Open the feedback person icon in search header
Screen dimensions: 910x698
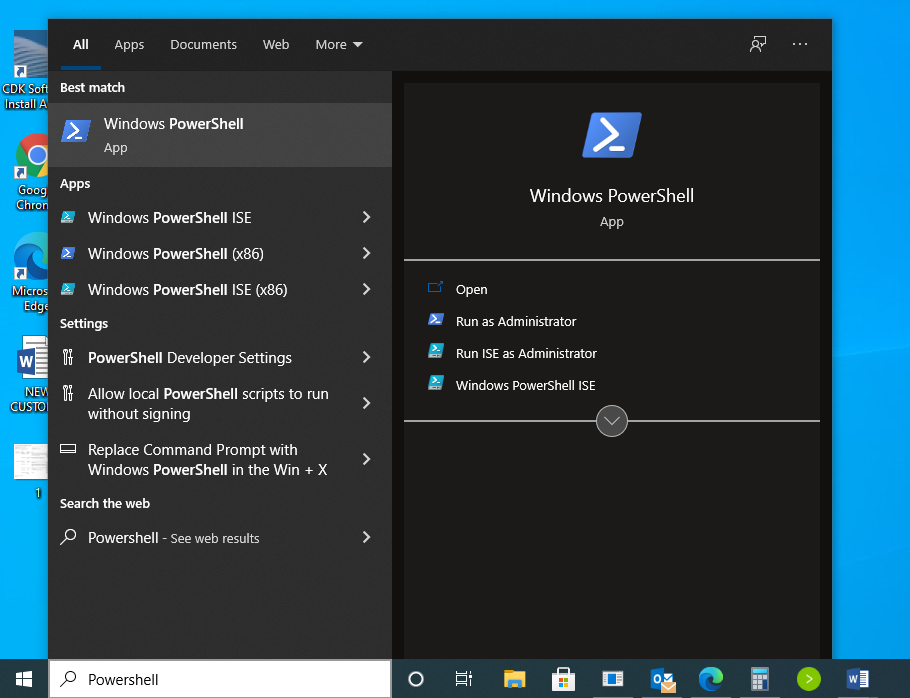[758, 44]
